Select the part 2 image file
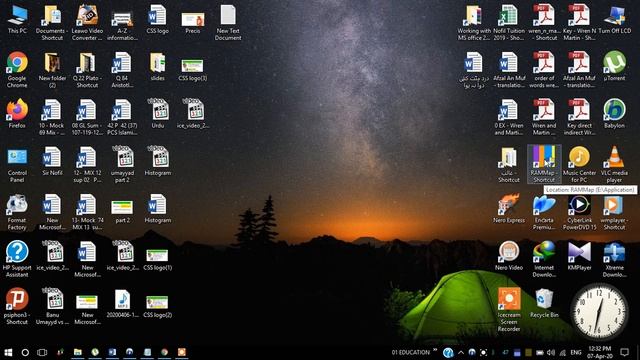 tap(122, 211)
